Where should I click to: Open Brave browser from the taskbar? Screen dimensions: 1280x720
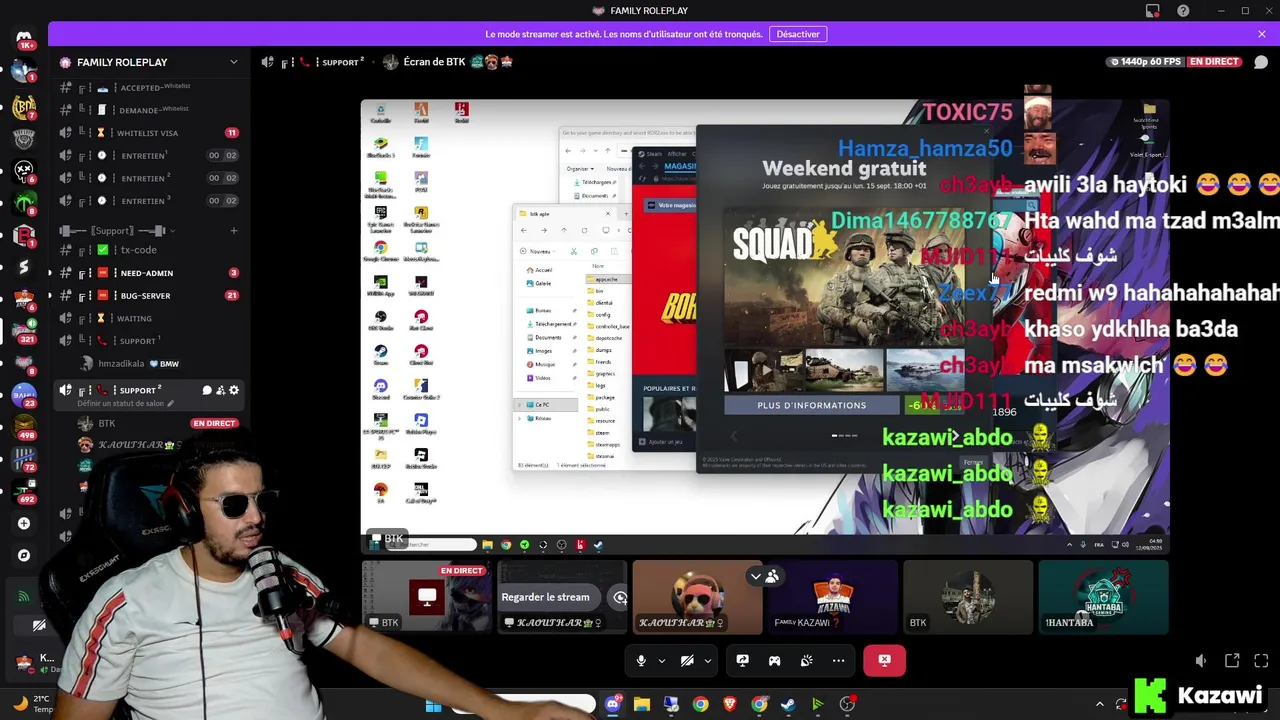pyautogui.click(x=730, y=704)
